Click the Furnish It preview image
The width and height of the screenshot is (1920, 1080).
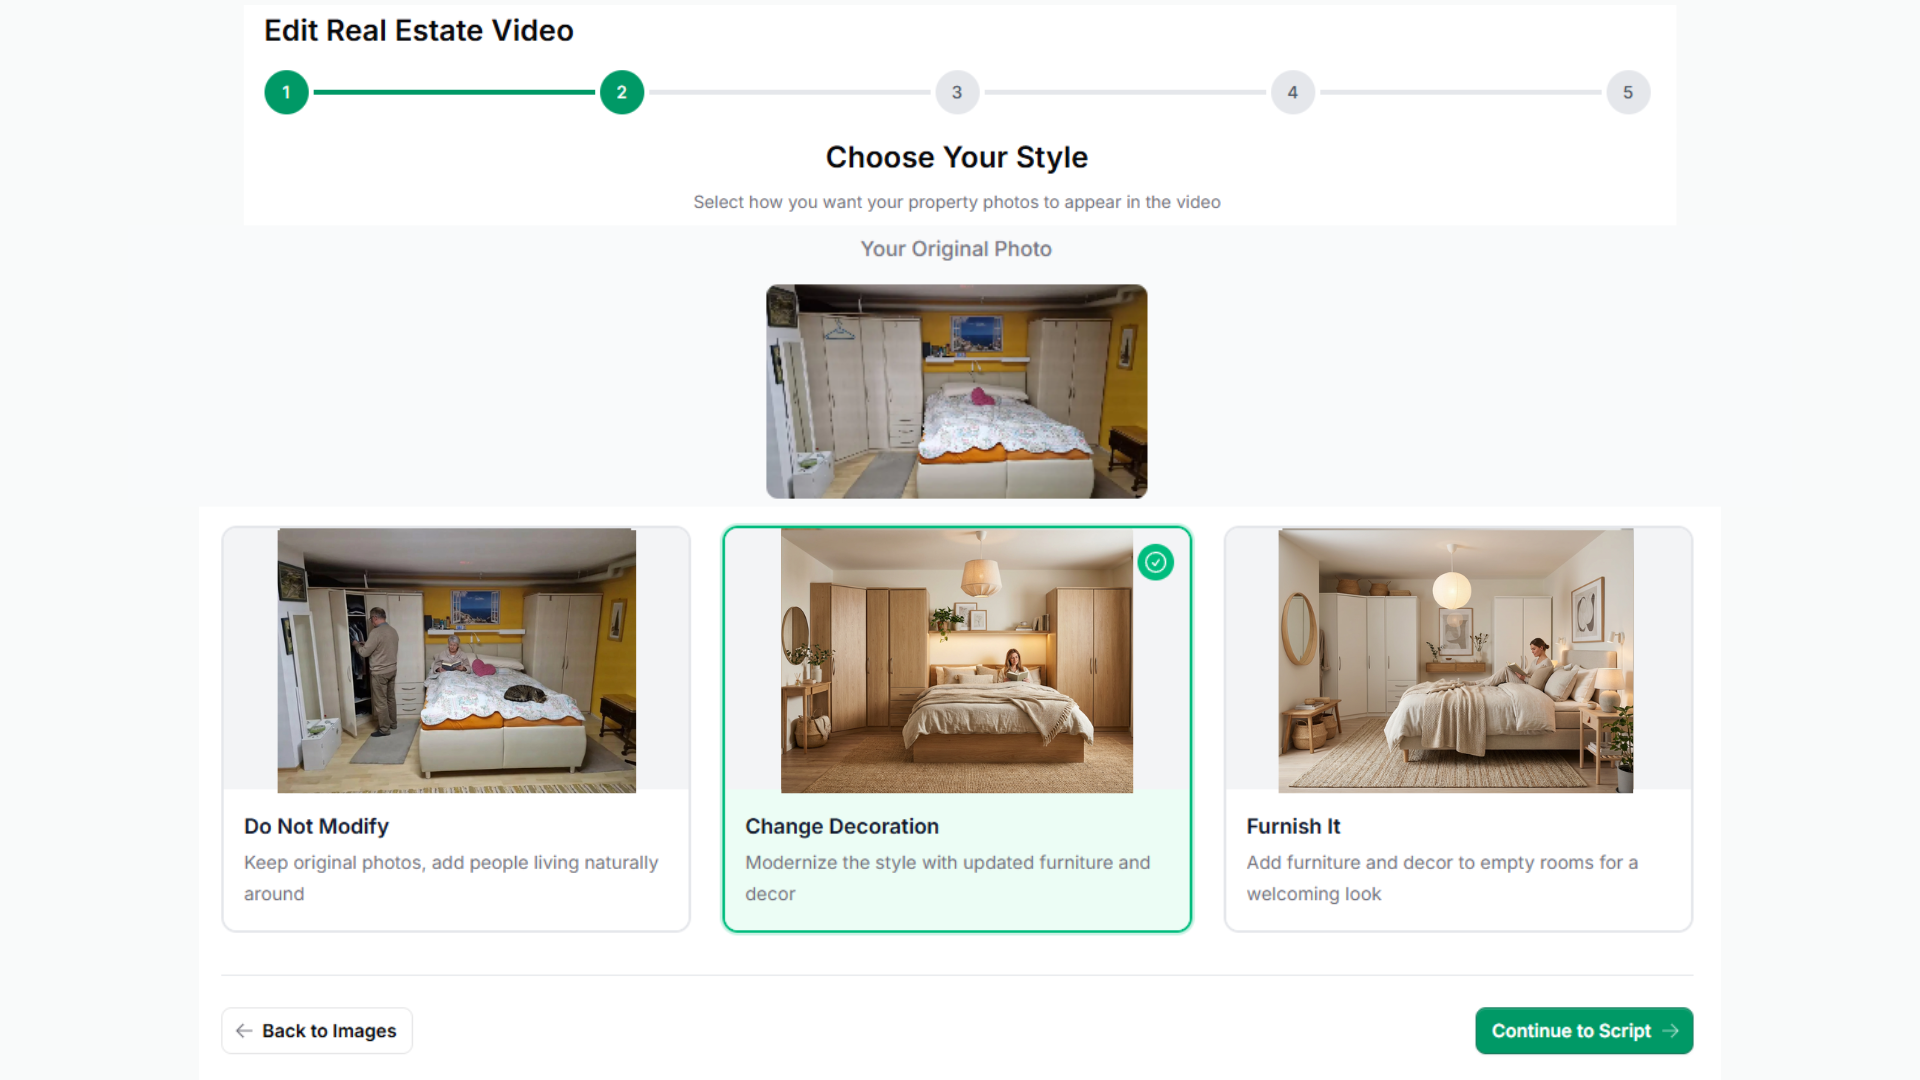click(x=1455, y=661)
